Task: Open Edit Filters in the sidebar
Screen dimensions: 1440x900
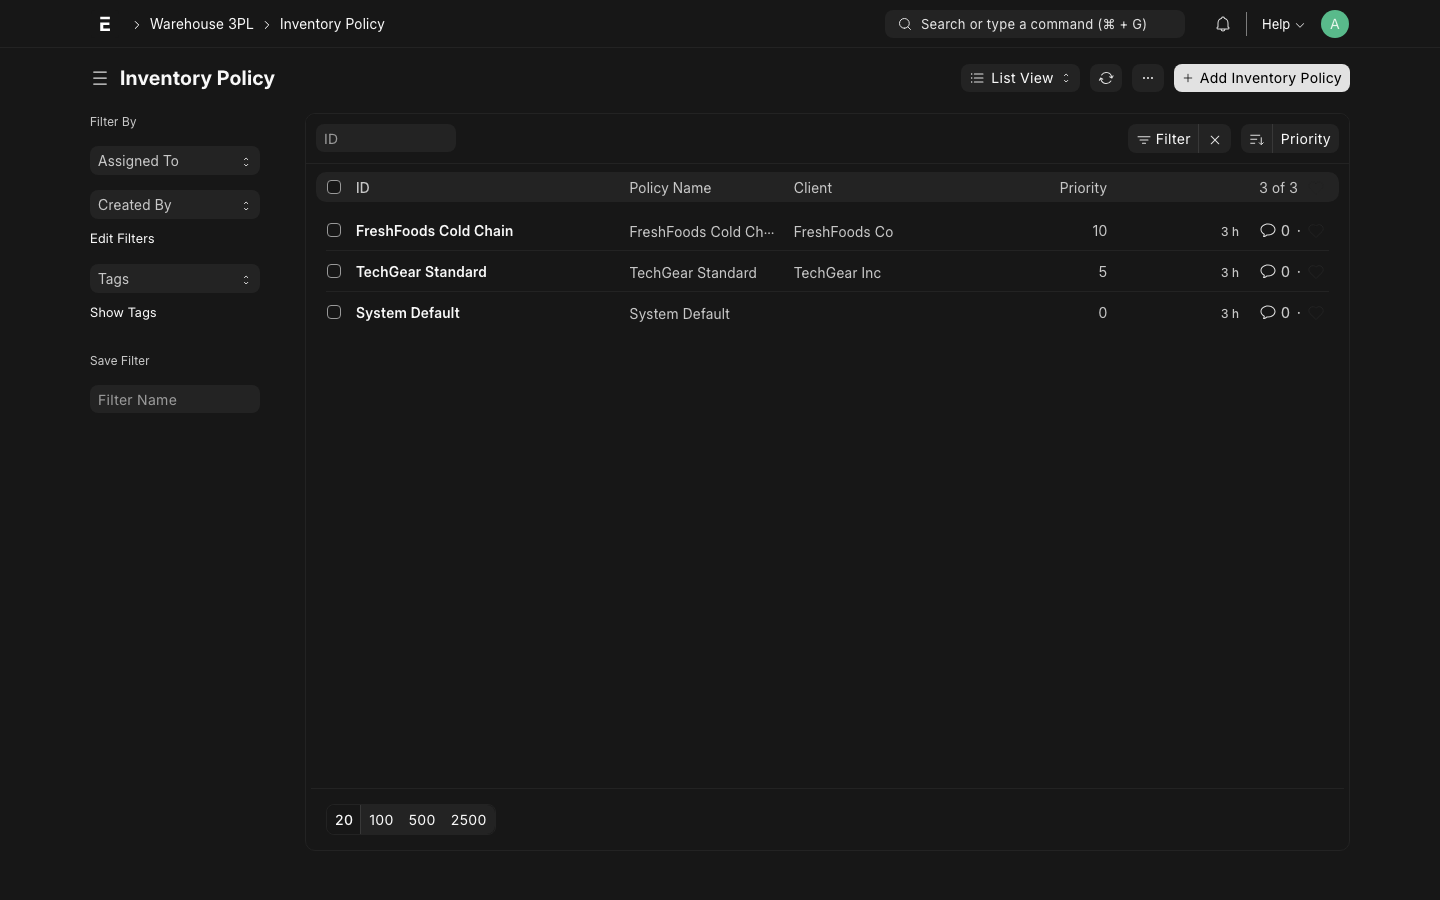Action: [122, 238]
